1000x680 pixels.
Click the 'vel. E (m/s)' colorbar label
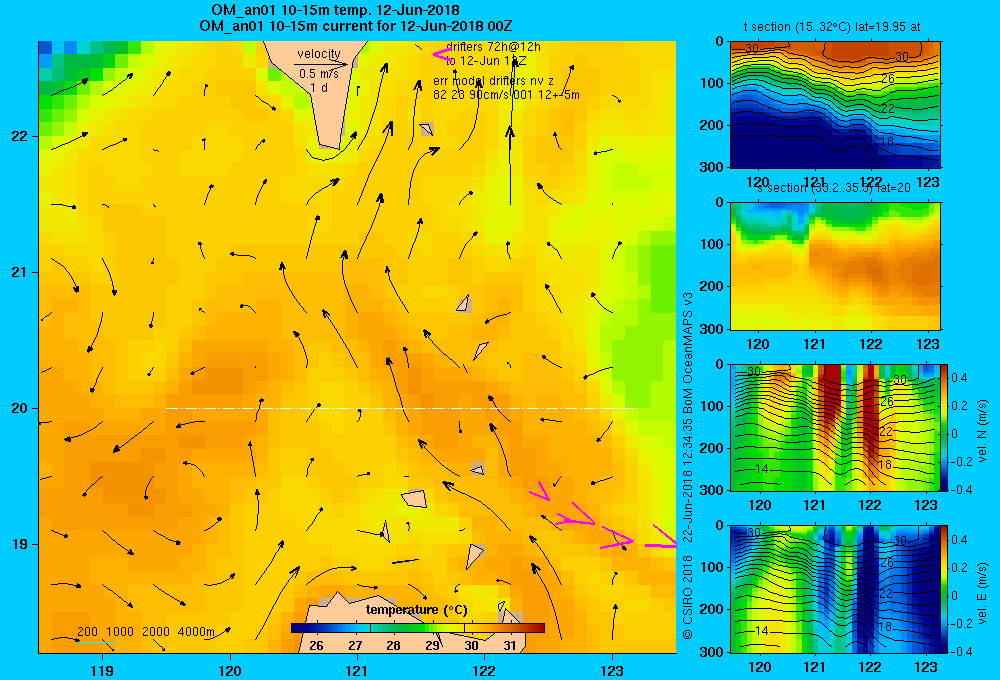click(982, 592)
